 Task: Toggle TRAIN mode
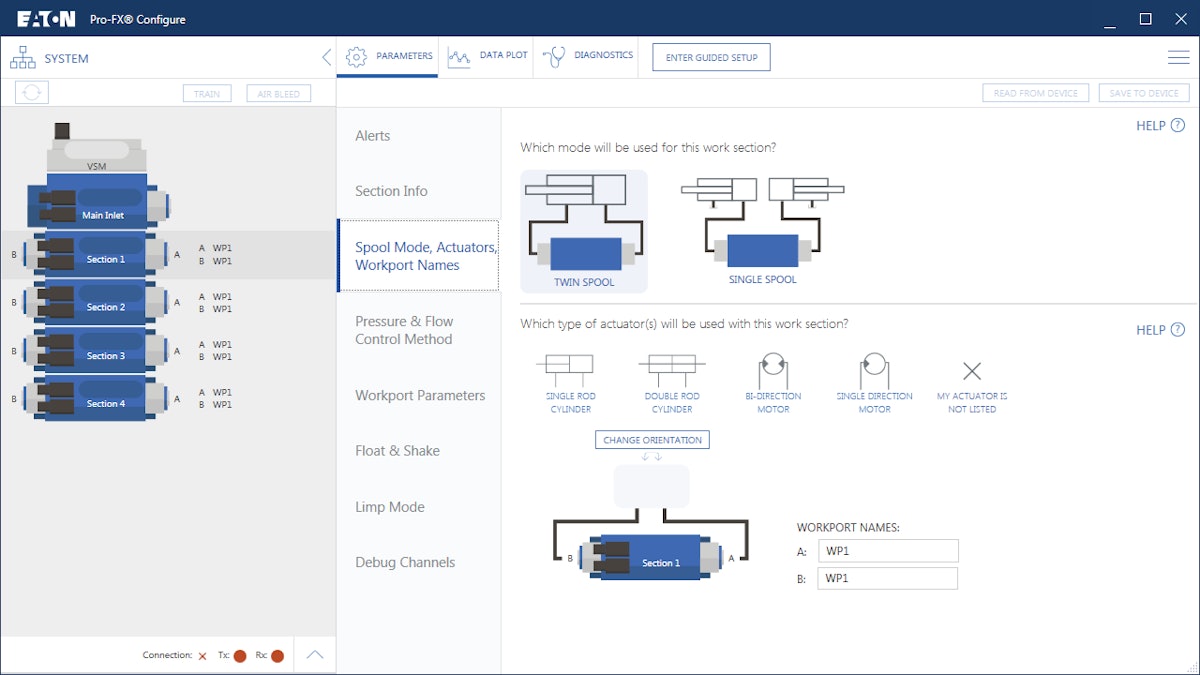pyautogui.click(x=207, y=93)
